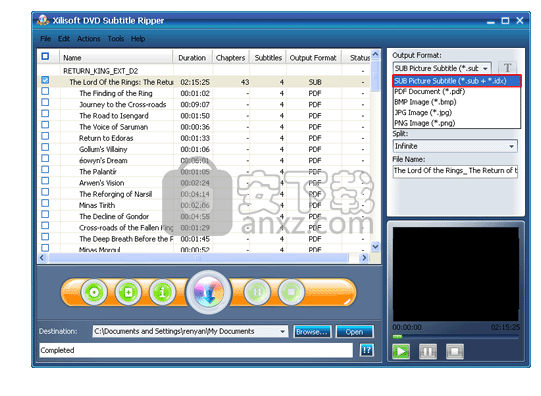This screenshot has width=541, height=396.
Task: Check The Road to Isengard checkbox
Action: [x=45, y=114]
